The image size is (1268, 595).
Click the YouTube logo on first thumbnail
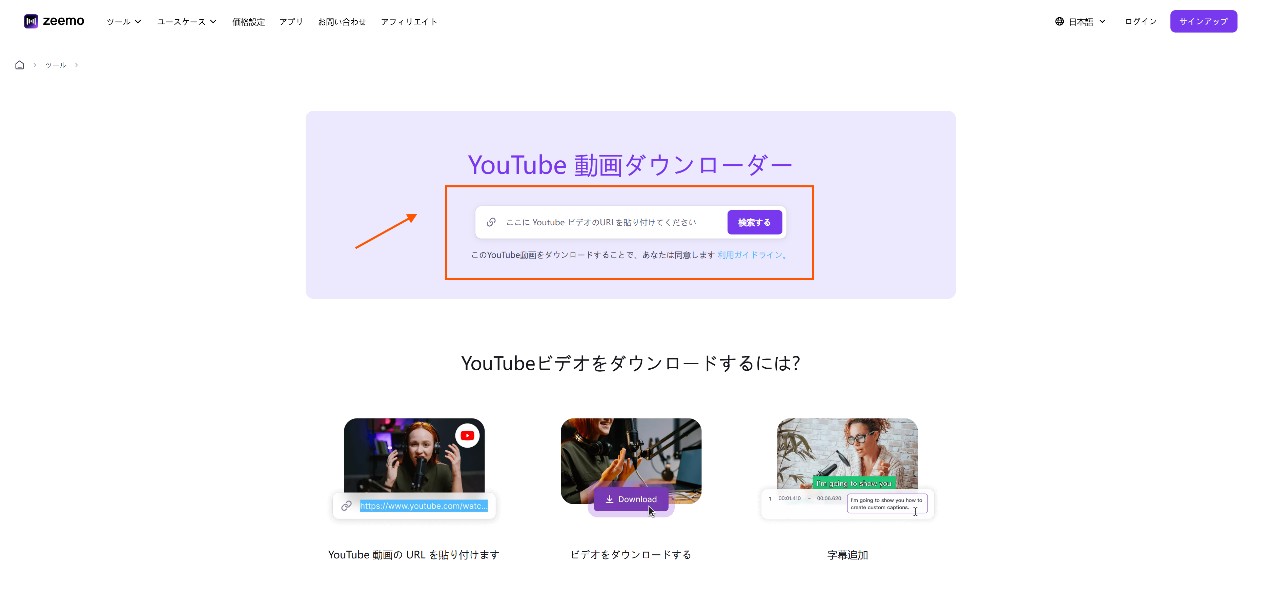point(467,435)
